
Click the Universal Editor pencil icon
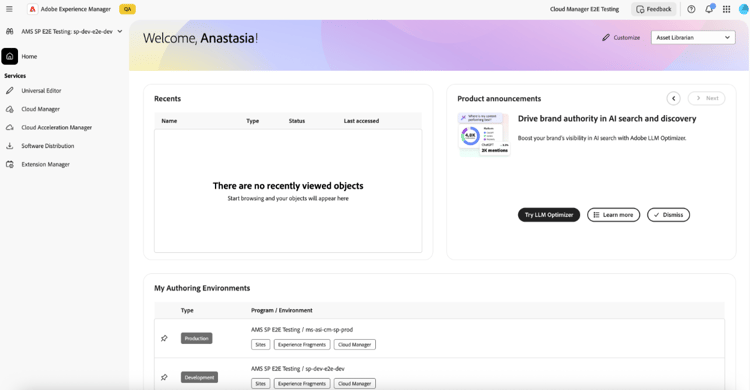pyautogui.click(x=10, y=90)
